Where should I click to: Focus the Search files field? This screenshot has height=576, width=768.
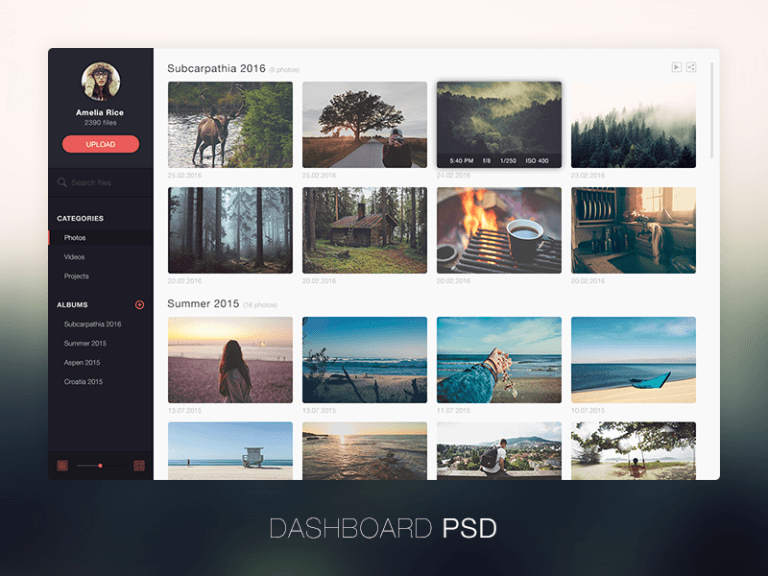[100, 183]
